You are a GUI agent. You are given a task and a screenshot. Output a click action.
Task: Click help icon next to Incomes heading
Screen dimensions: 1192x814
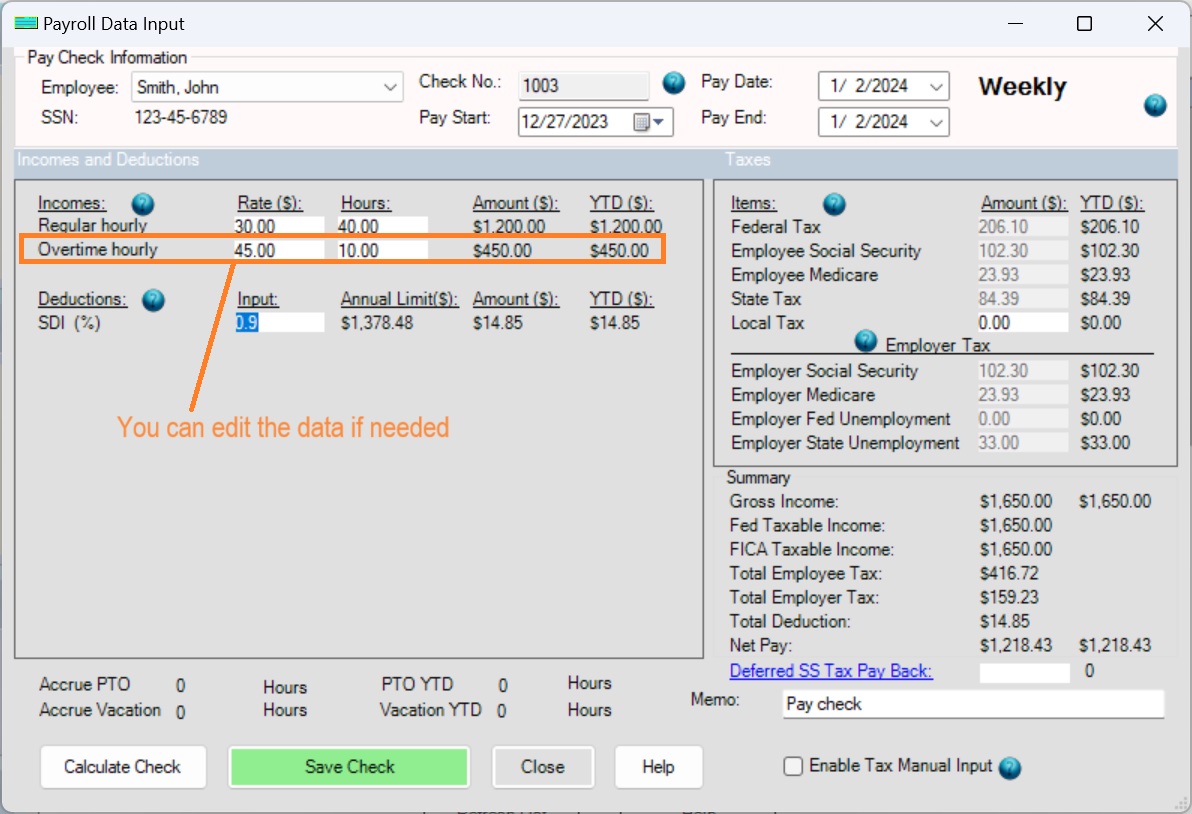click(x=143, y=205)
